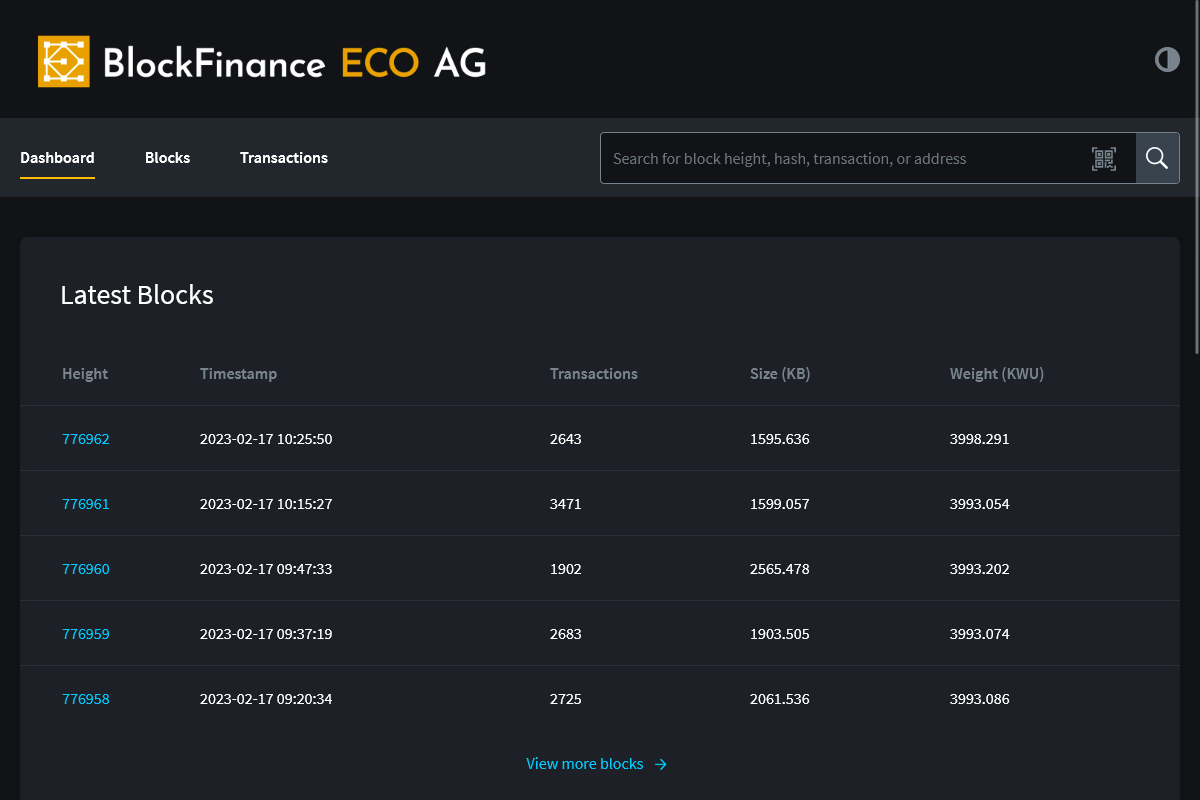The width and height of the screenshot is (1200, 800).
Task: Click the Timestamp column header
Action: tap(238, 374)
